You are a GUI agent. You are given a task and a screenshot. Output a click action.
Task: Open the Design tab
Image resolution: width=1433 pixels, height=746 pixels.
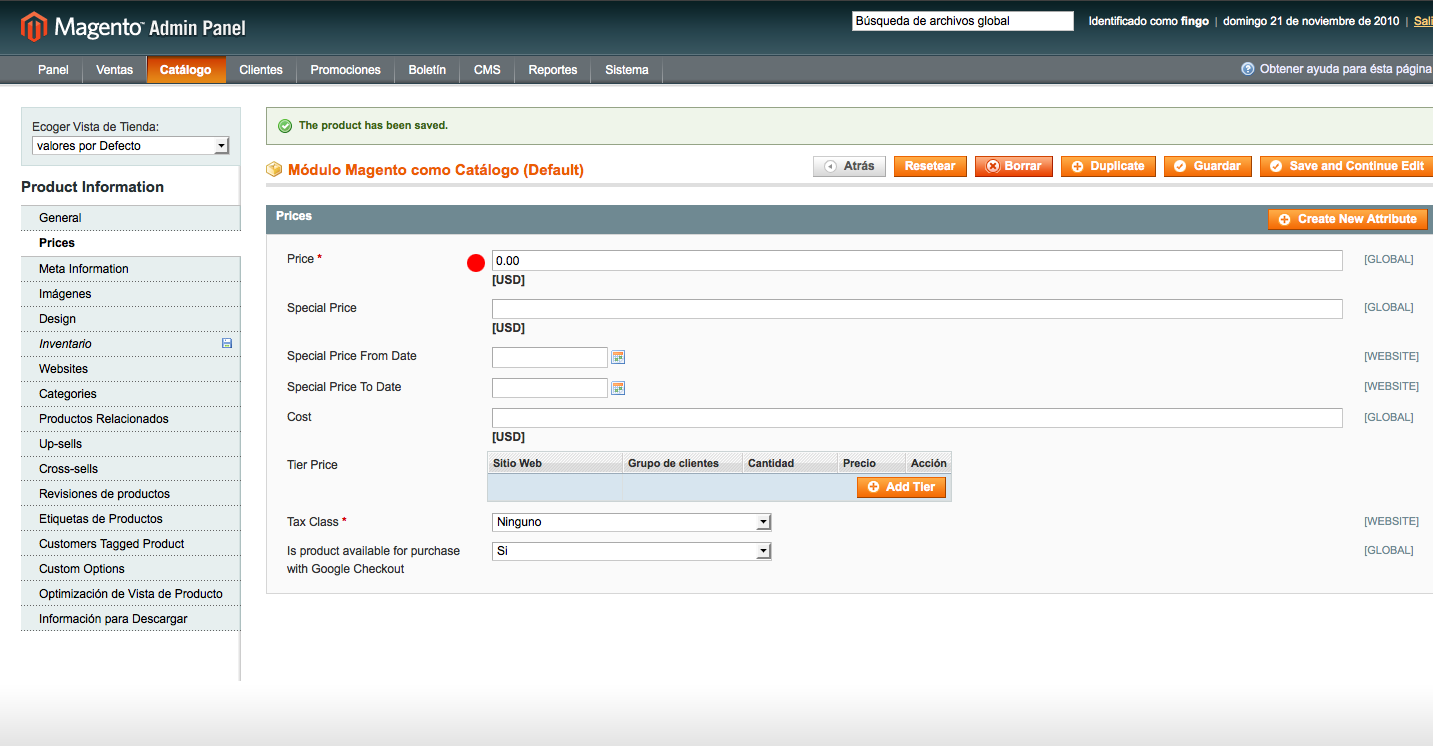131,319
